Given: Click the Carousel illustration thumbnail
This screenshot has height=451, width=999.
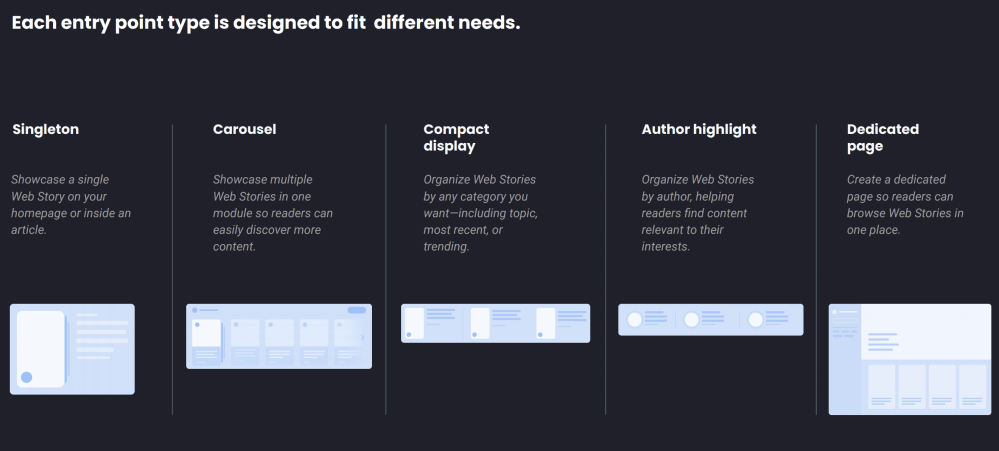Looking at the screenshot, I should click(279, 336).
